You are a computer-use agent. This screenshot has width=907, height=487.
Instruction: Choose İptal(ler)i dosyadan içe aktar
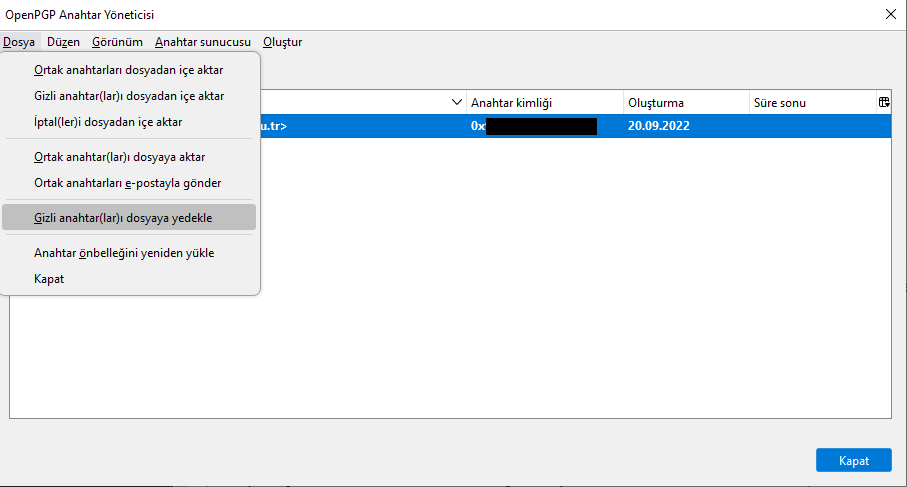click(129, 122)
